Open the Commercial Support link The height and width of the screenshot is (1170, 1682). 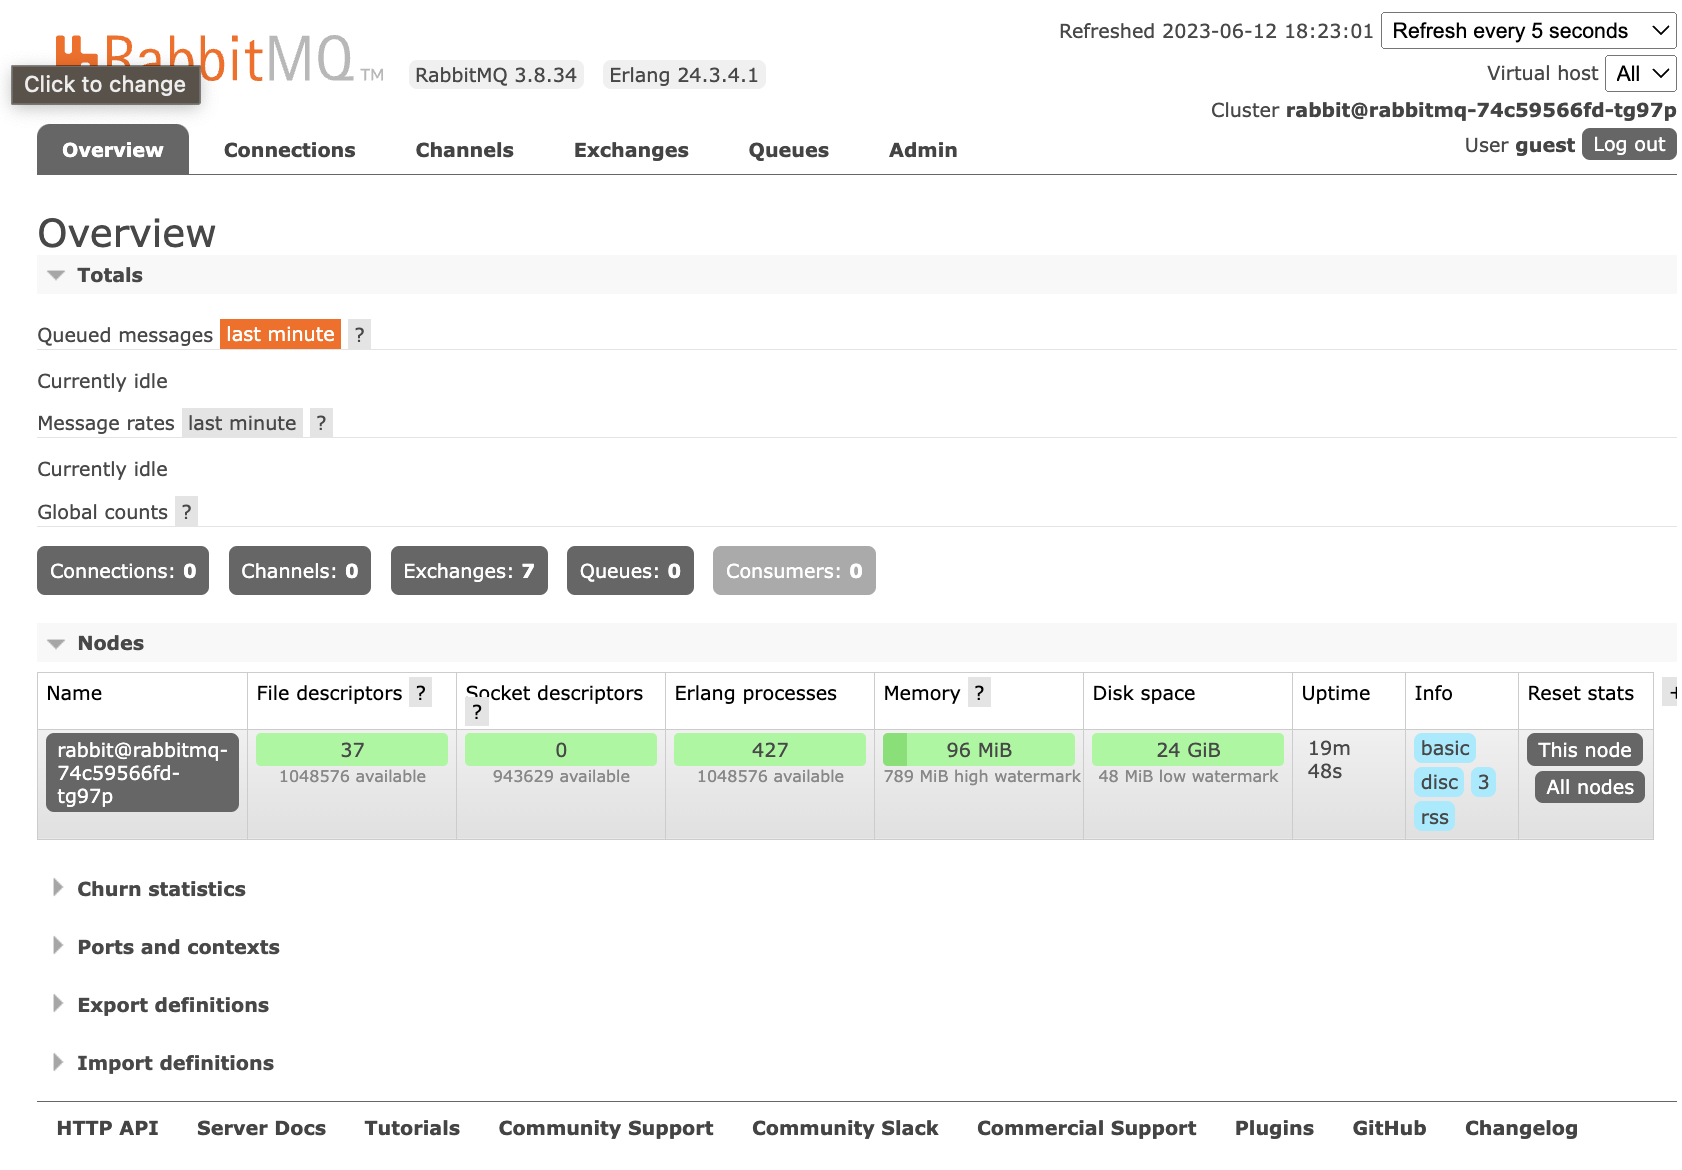point(1087,1128)
